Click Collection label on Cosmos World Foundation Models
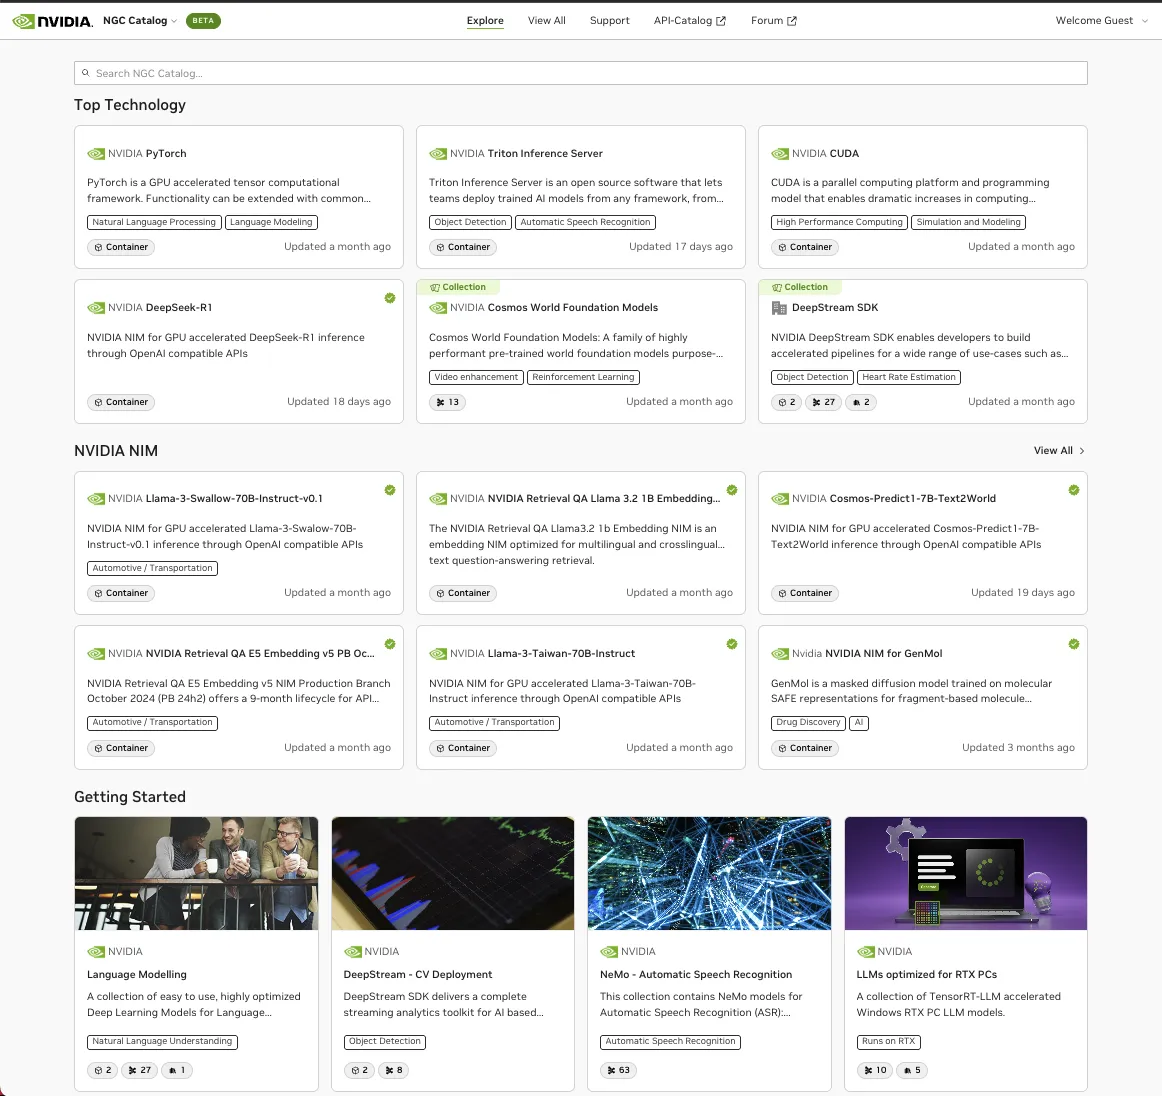Image resolution: width=1162 pixels, height=1096 pixels. click(x=458, y=287)
